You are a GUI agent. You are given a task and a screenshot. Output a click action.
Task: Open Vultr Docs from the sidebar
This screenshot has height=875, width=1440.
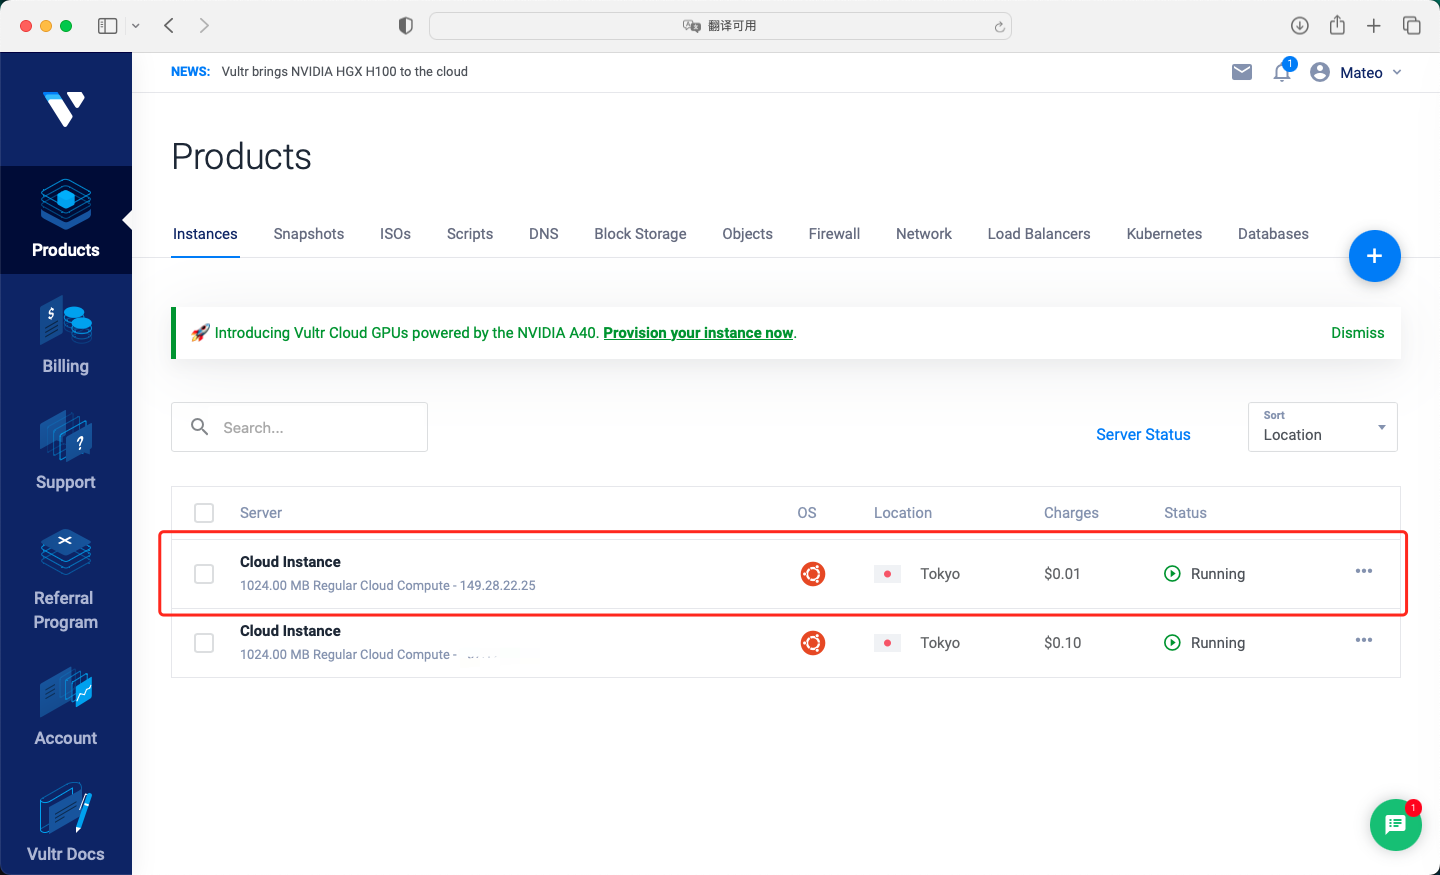click(66, 824)
